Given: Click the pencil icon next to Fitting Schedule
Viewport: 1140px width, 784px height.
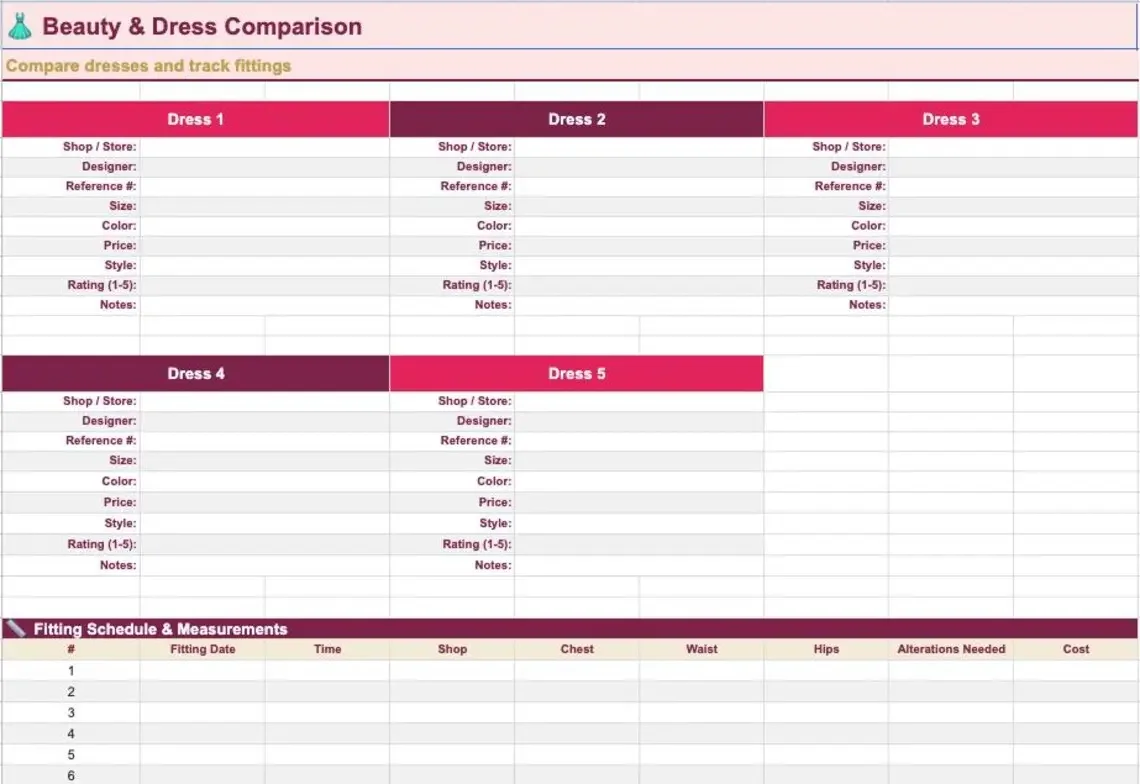Looking at the screenshot, I should point(17,629).
